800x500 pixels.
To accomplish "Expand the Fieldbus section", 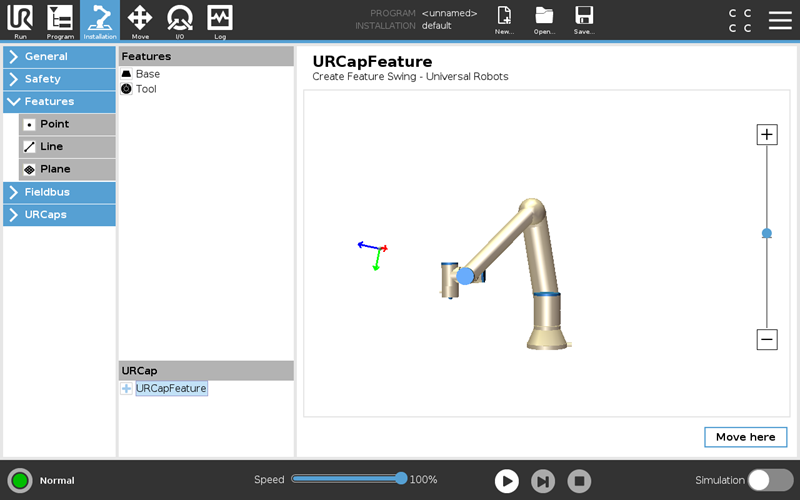I will [x=59, y=192].
